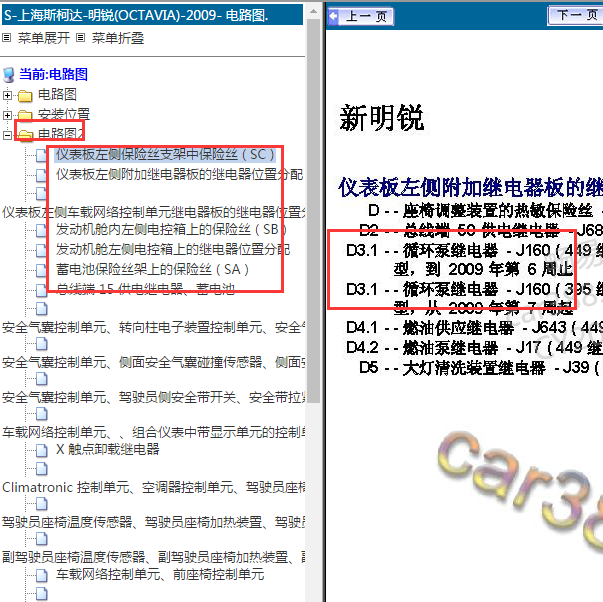Click the scroll-up arrow of tree panel
Screen dimensions: 603x602
(313, 12)
